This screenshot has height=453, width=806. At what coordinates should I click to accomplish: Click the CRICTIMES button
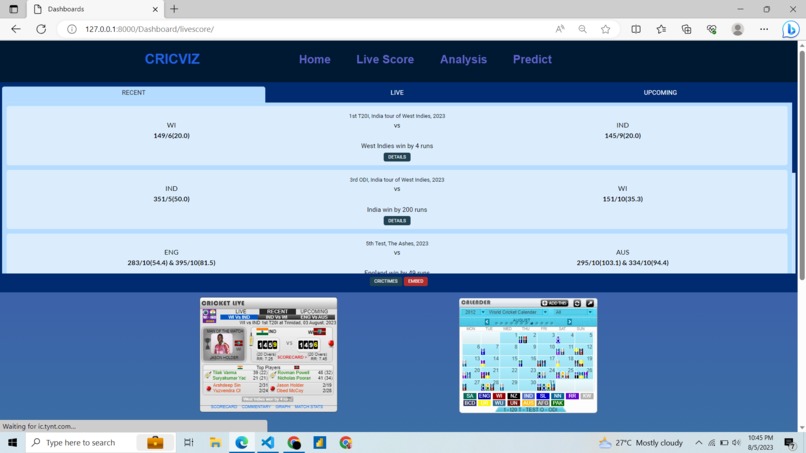point(386,281)
